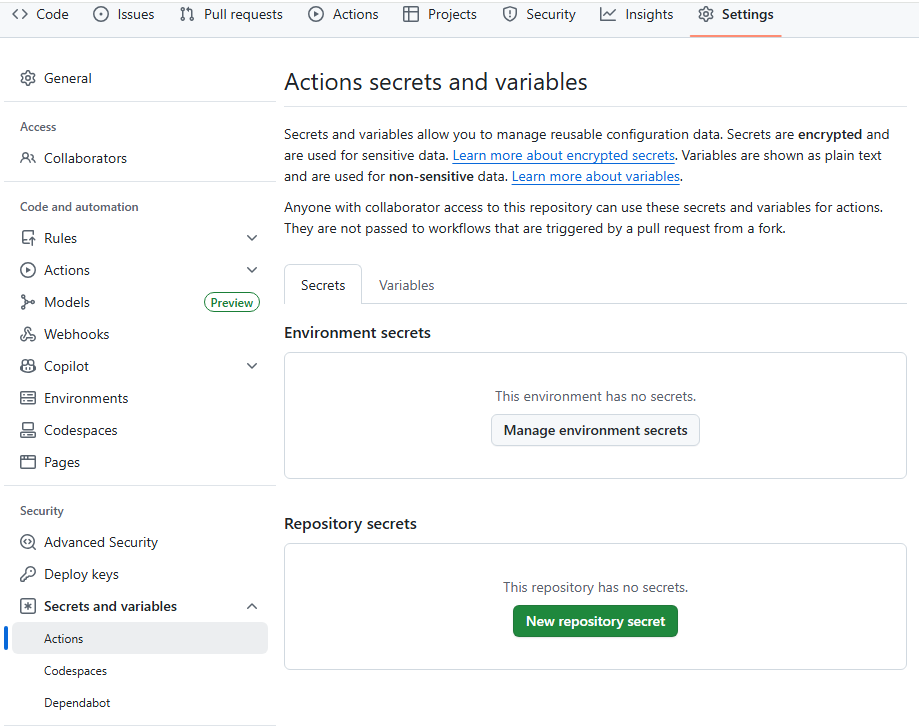This screenshot has height=728, width=919.
Task: Click the Models icon in sidebar
Action: [28, 302]
